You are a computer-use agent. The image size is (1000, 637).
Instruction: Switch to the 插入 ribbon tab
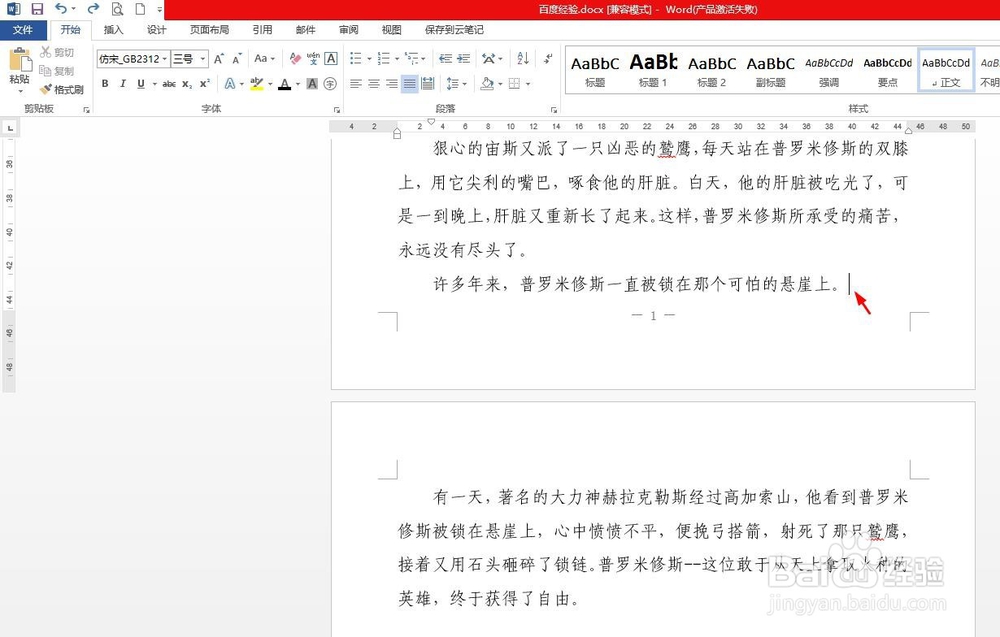coord(112,29)
